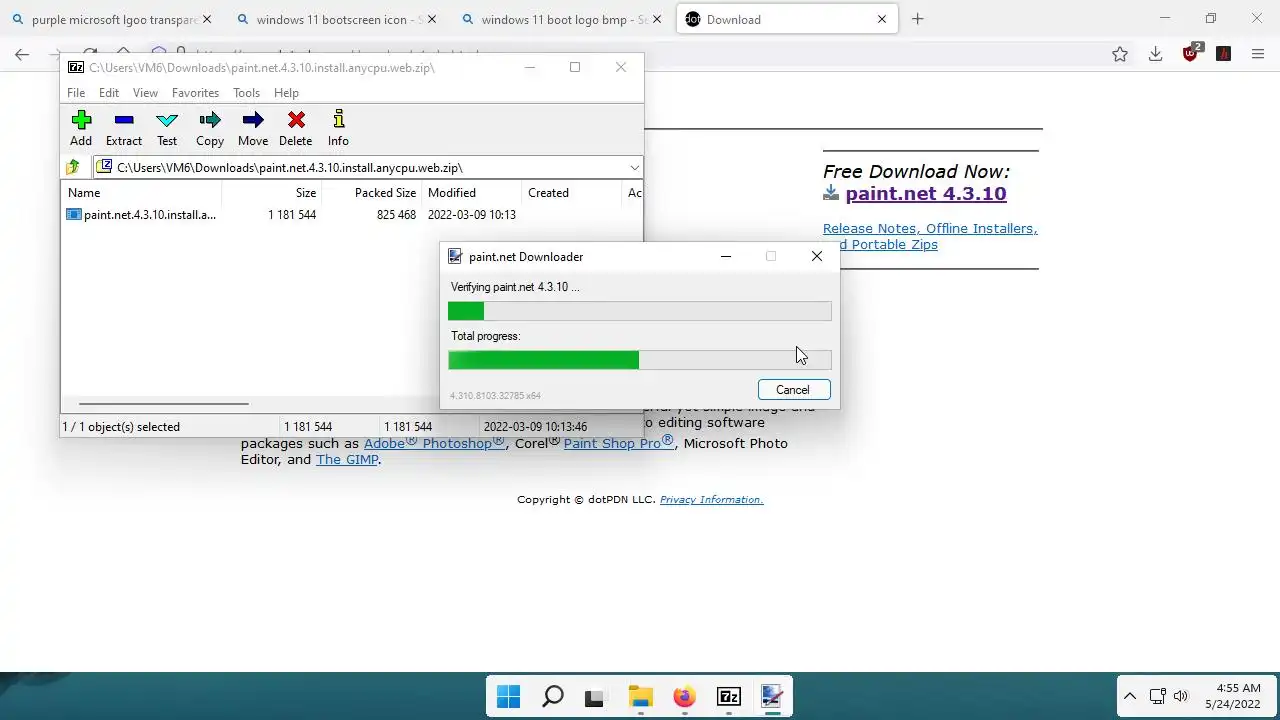The width and height of the screenshot is (1280, 720).
Task: Switch to 7-Zip on the taskbar
Action: pyautogui.click(x=728, y=697)
